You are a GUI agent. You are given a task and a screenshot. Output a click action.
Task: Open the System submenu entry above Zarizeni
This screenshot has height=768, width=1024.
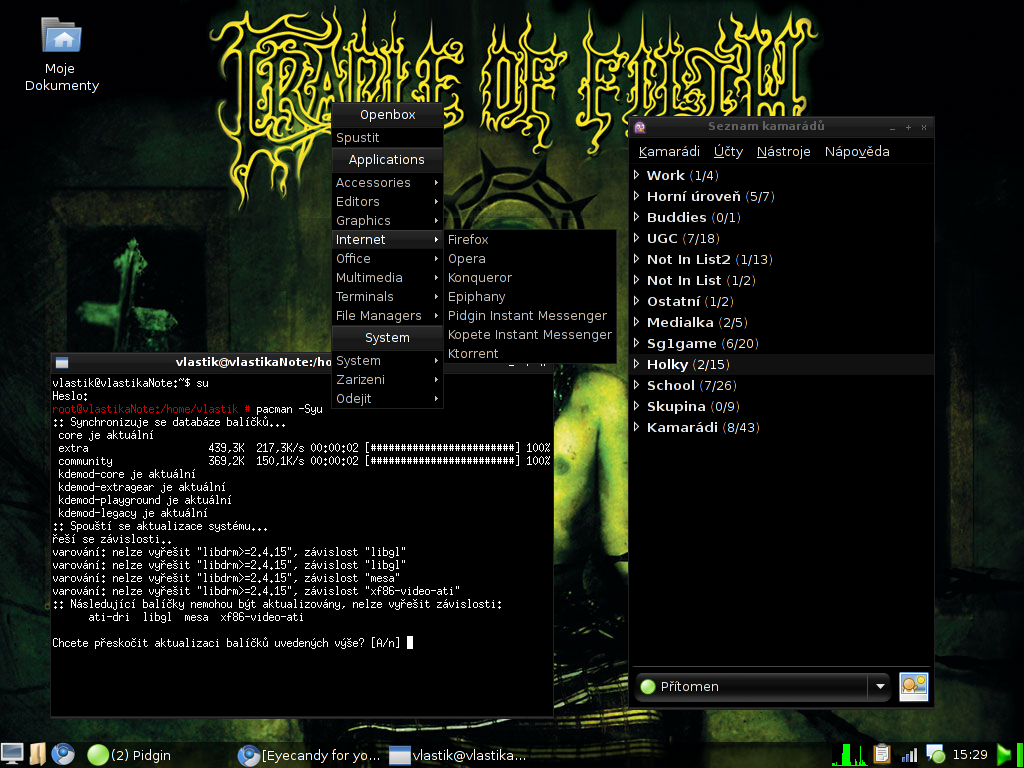[x=387, y=360]
